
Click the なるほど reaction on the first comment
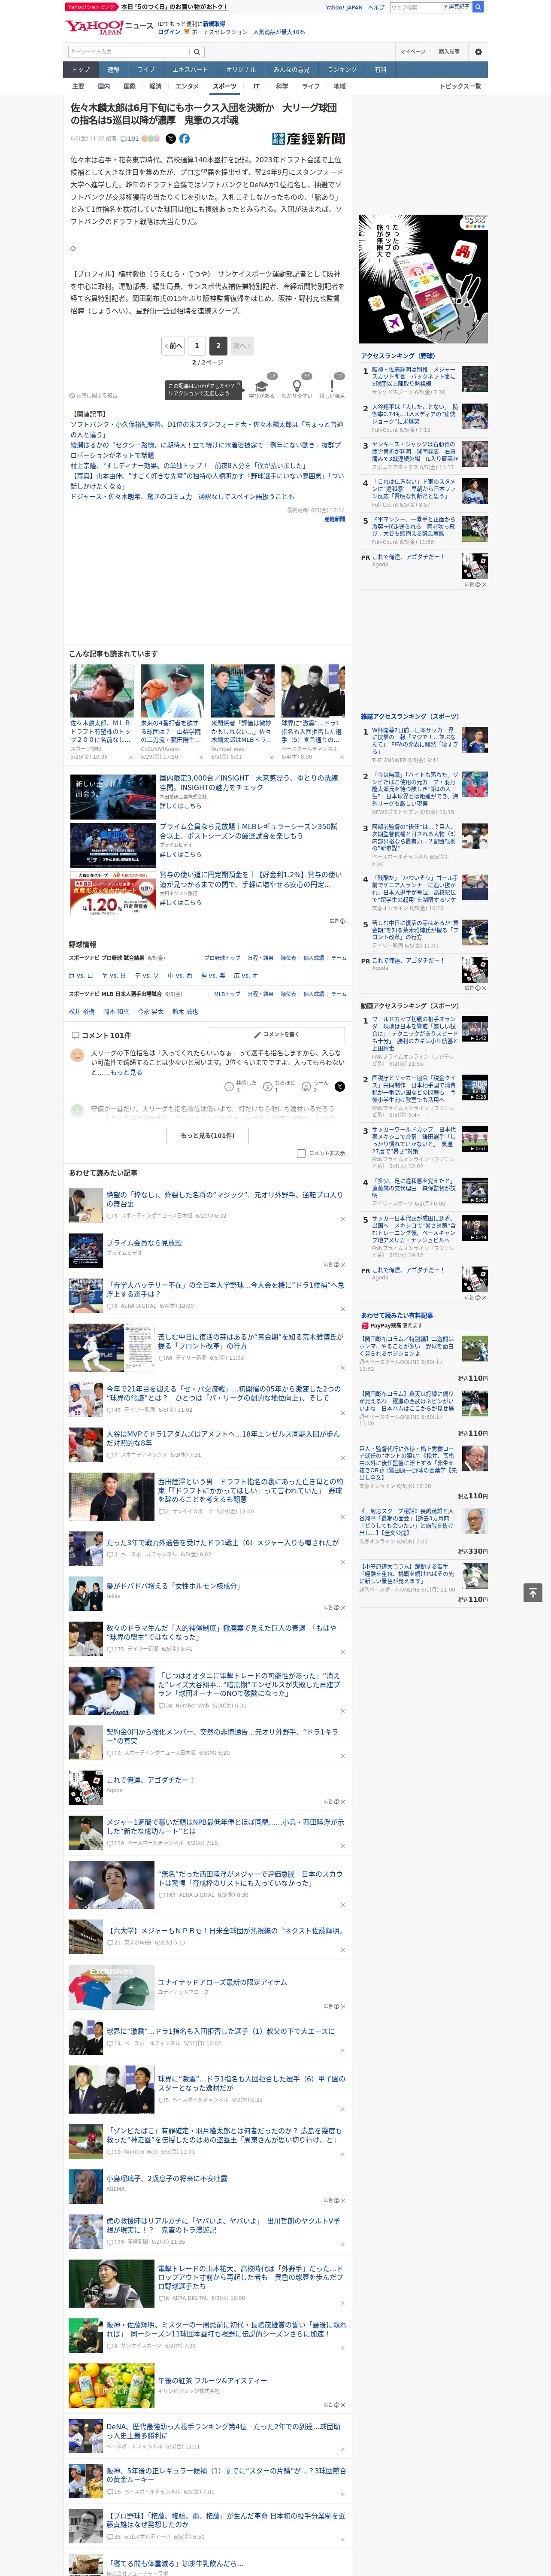coord(279,1086)
